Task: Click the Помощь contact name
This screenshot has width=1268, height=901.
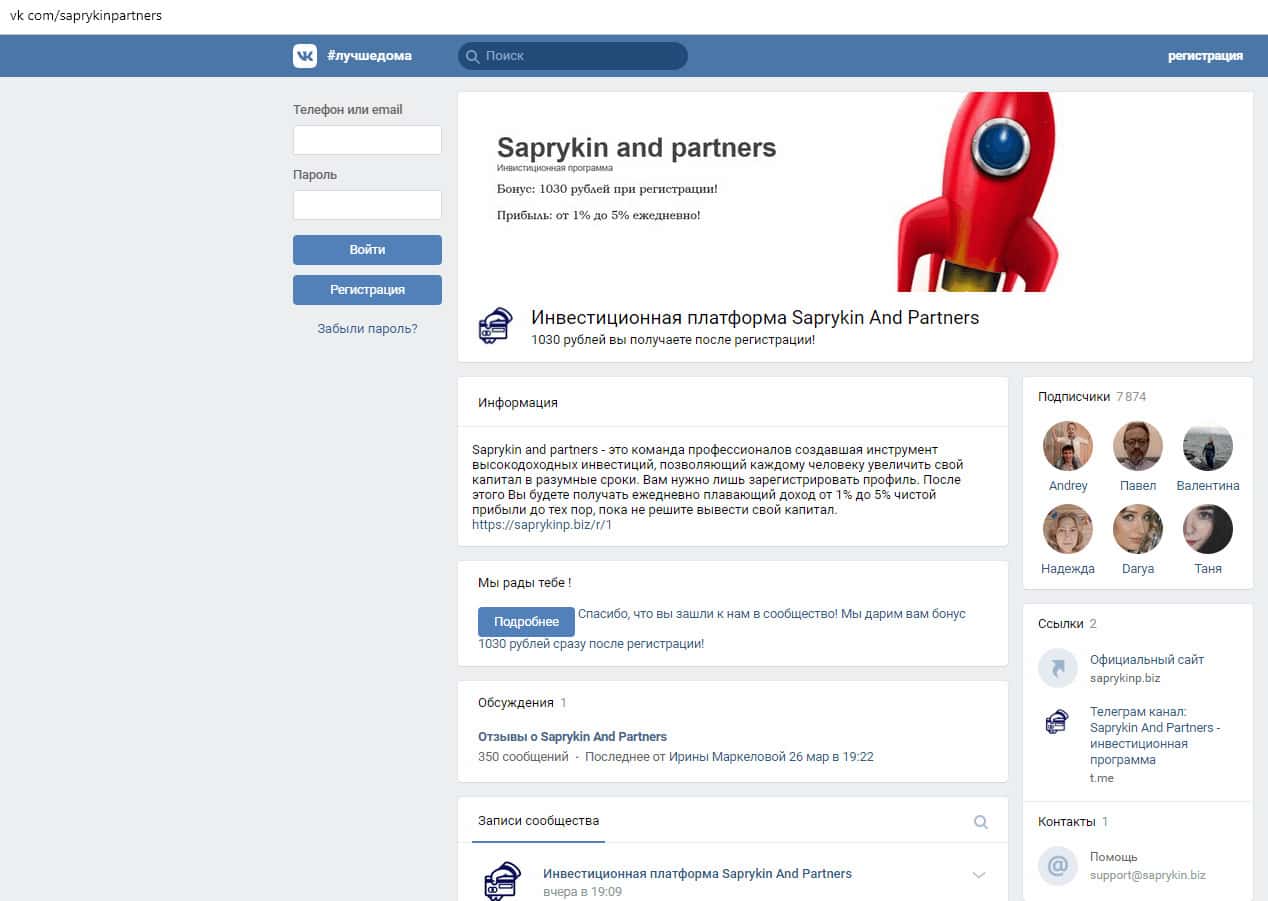Action: 1114,857
